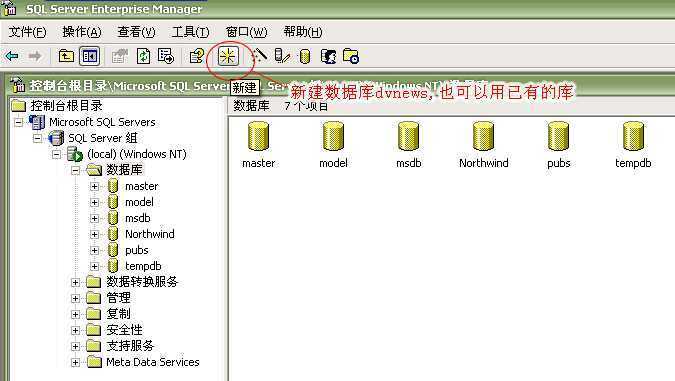This screenshot has width=675, height=381.
Task: Click the Help toolbar icon
Action: tap(196, 56)
